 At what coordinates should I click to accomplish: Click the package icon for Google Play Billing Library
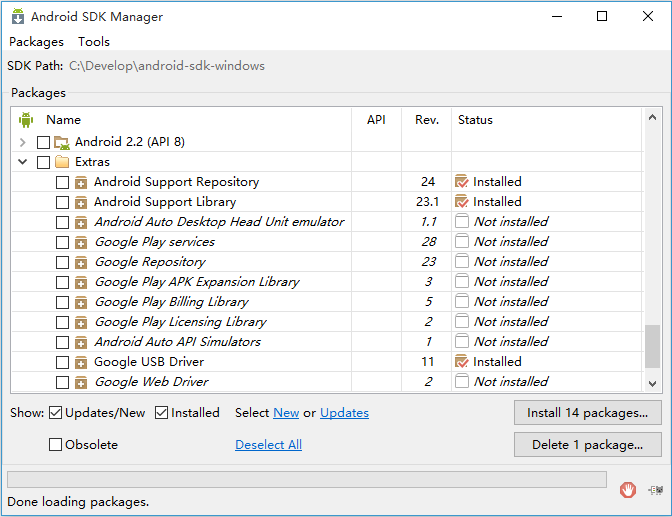81,302
